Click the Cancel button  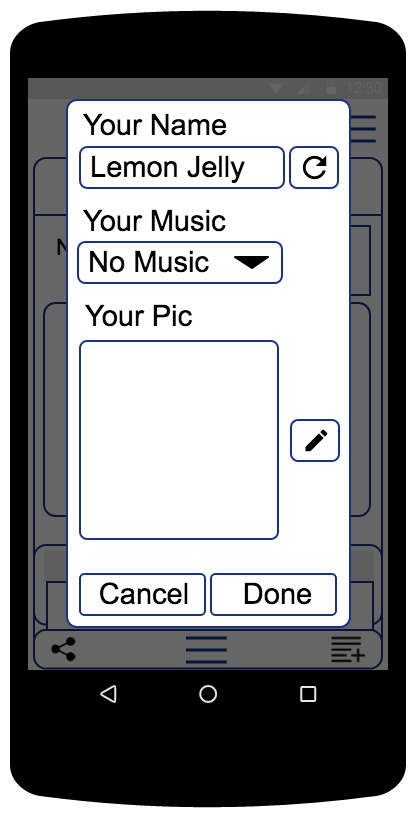[x=142, y=594]
